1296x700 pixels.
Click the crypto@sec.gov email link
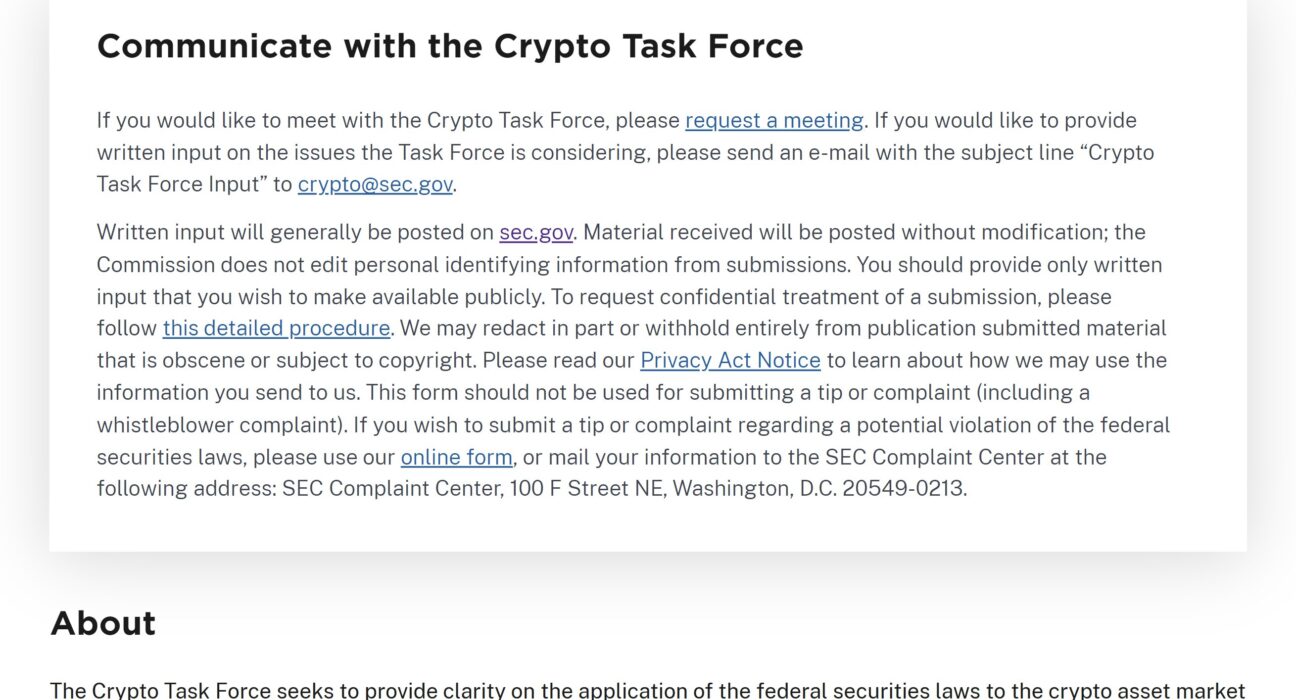[x=375, y=184]
